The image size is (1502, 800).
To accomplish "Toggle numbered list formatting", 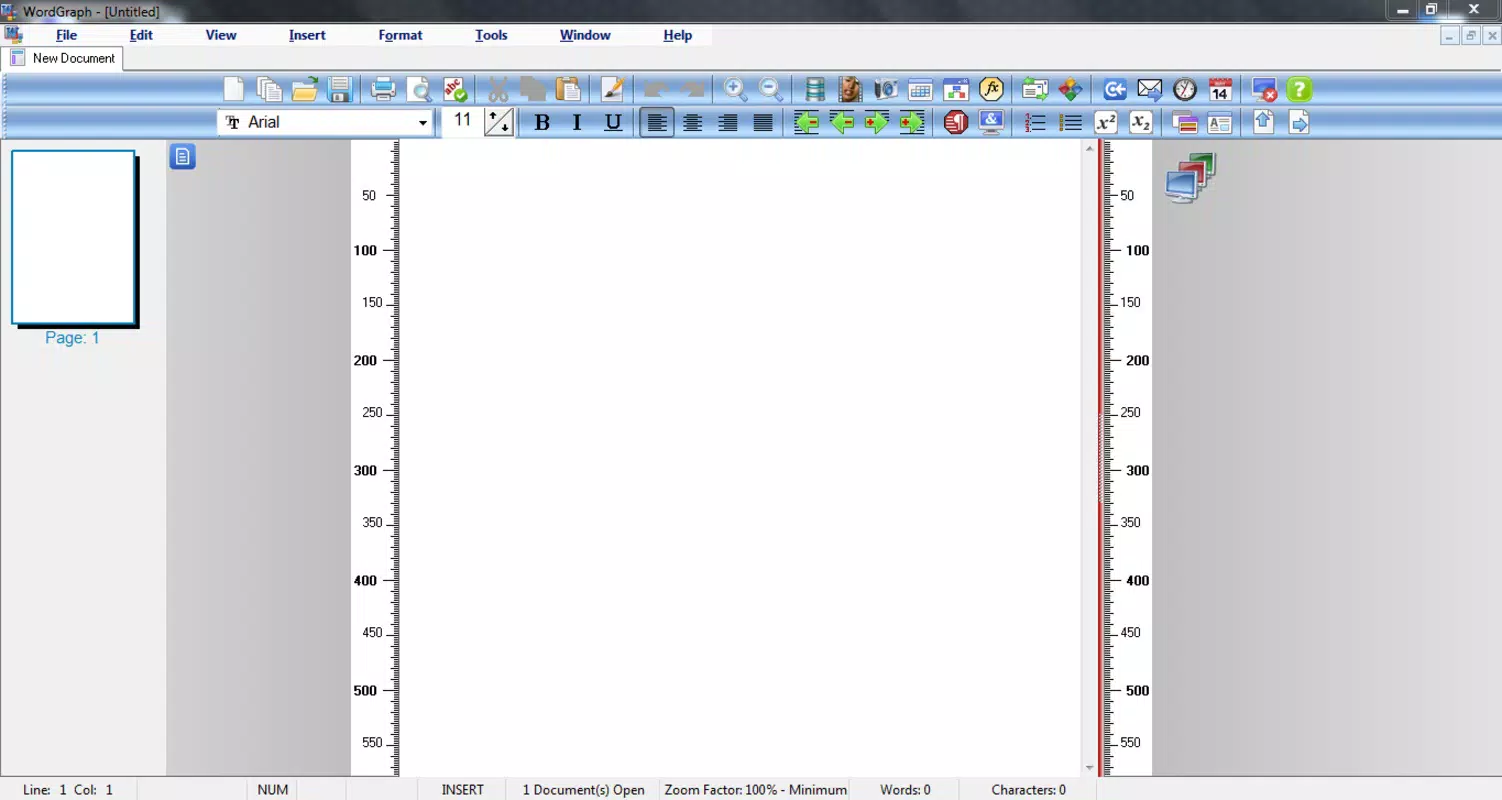I will click(1035, 122).
